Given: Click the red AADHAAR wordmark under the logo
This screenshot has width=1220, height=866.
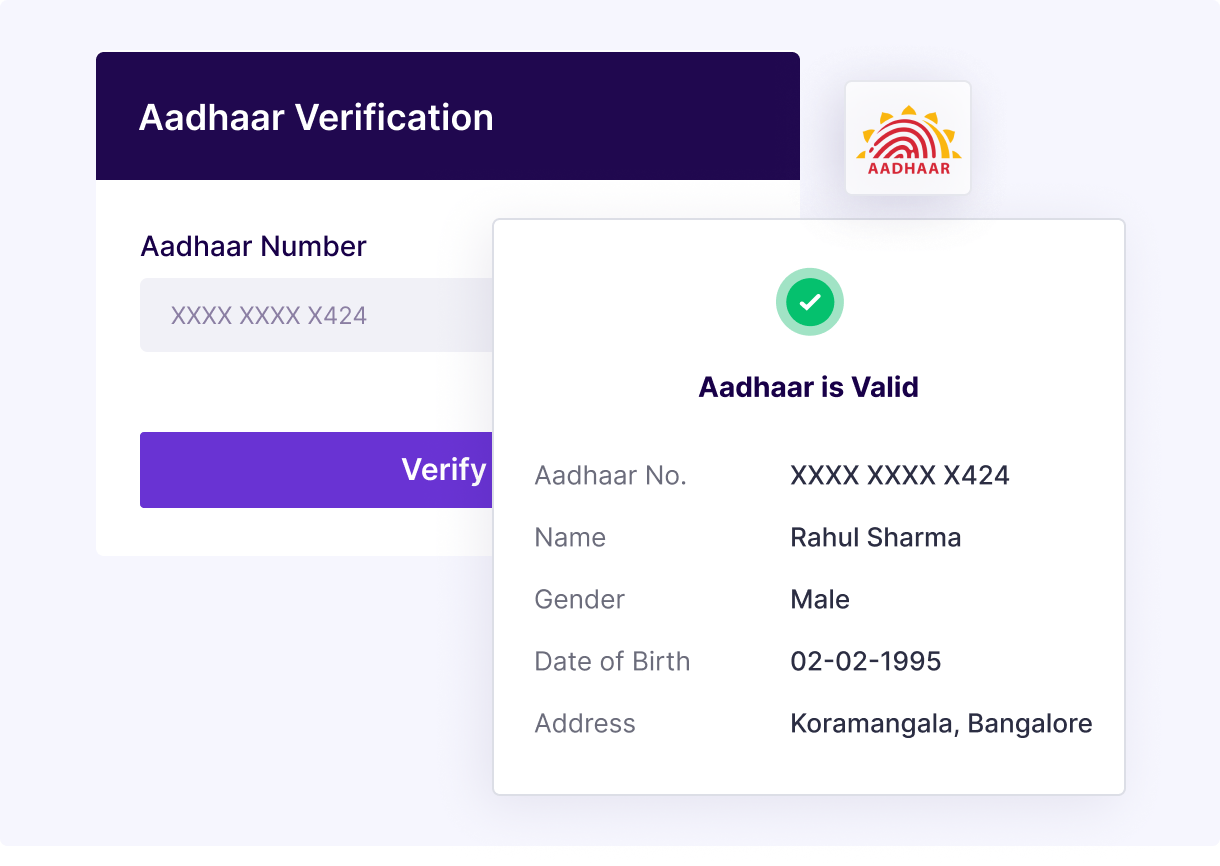Looking at the screenshot, I should coord(908,169).
